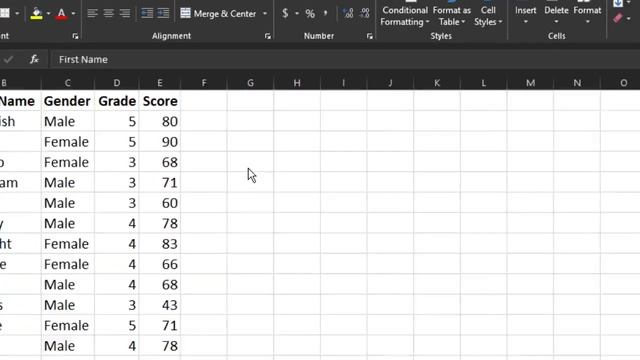The width and height of the screenshot is (640, 360).
Task: Select Grade 4 cell in score 66 row
Action: click(x=117, y=264)
